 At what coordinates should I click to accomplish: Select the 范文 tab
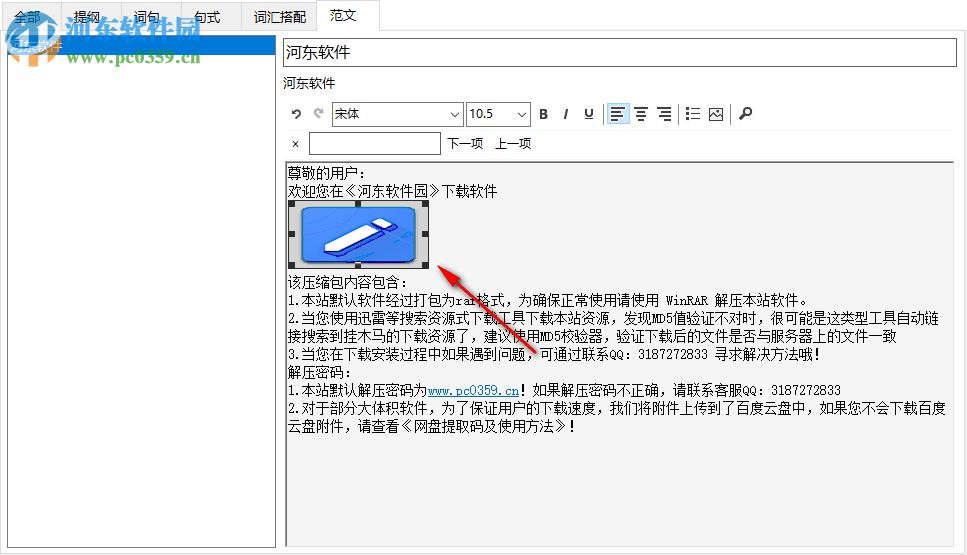tap(343, 15)
